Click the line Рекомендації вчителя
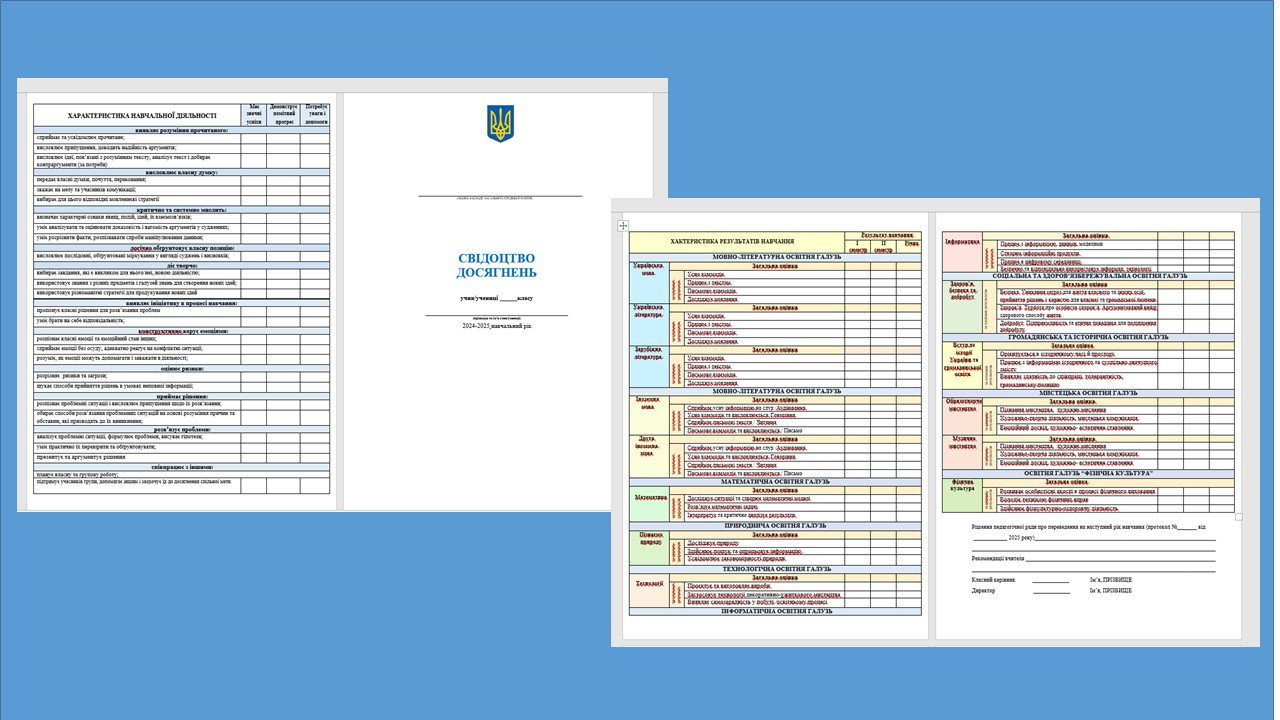The height and width of the screenshot is (720, 1280). coord(1093,558)
